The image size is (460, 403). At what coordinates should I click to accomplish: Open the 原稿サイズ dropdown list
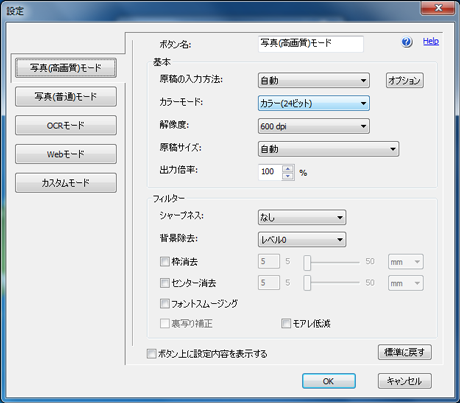[x=328, y=149]
